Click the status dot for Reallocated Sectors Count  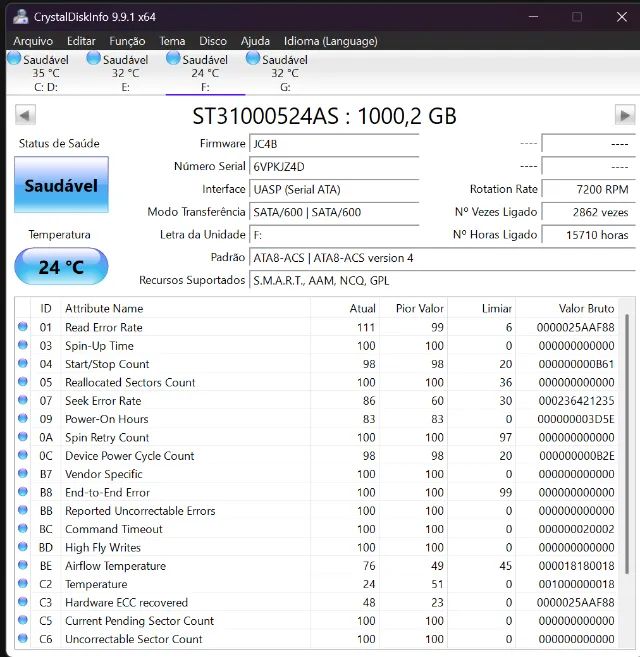pos(23,381)
